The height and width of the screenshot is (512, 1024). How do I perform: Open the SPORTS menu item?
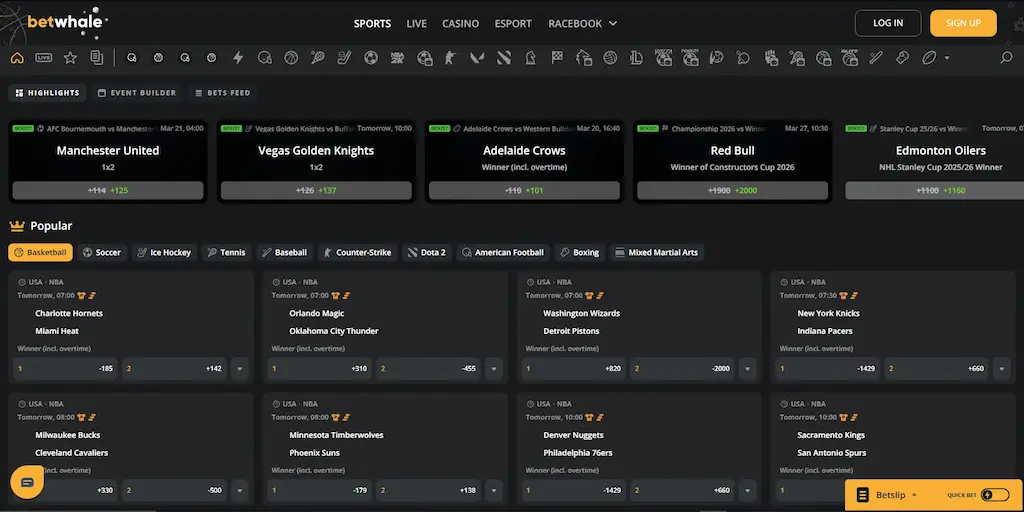coord(372,24)
